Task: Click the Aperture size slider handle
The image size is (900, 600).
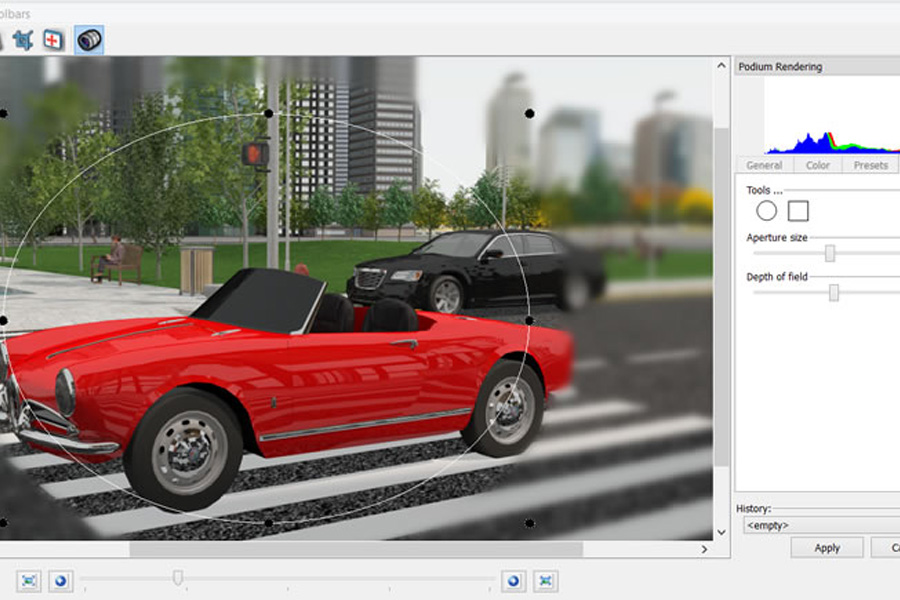Action: click(829, 253)
